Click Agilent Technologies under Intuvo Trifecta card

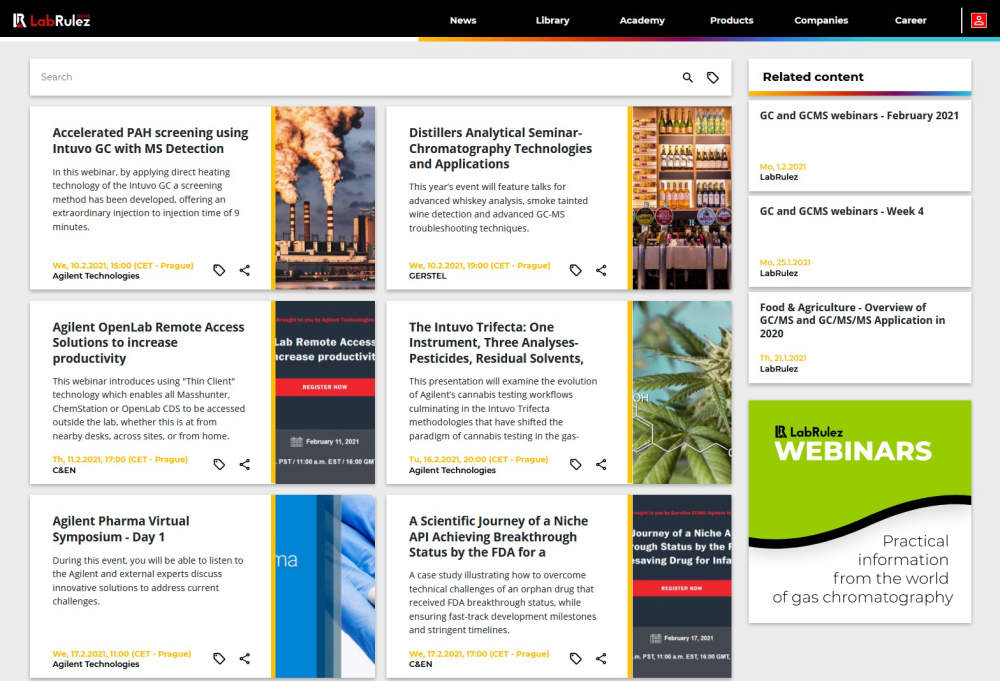point(452,470)
